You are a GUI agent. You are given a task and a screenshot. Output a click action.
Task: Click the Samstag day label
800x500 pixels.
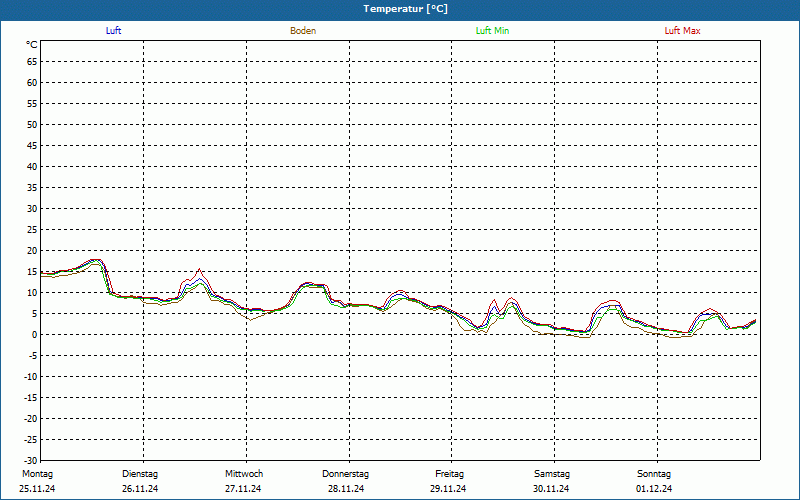[552, 474]
